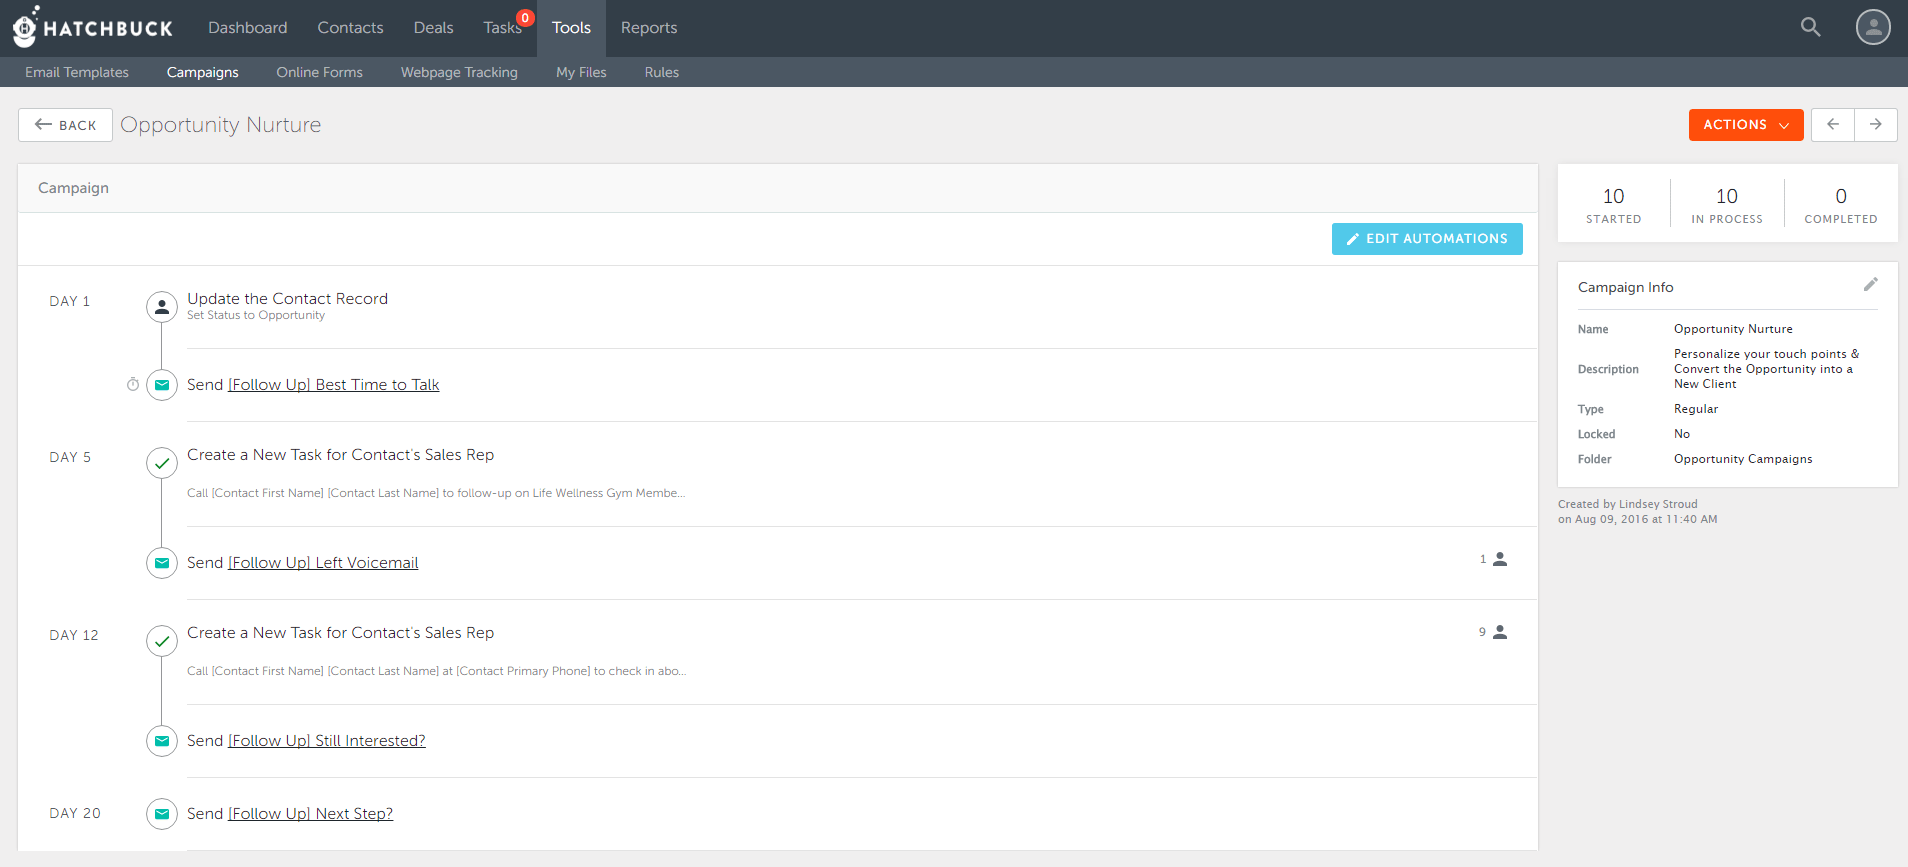The width and height of the screenshot is (1908, 867).
Task: Open the Tasks menu item
Action: (502, 28)
